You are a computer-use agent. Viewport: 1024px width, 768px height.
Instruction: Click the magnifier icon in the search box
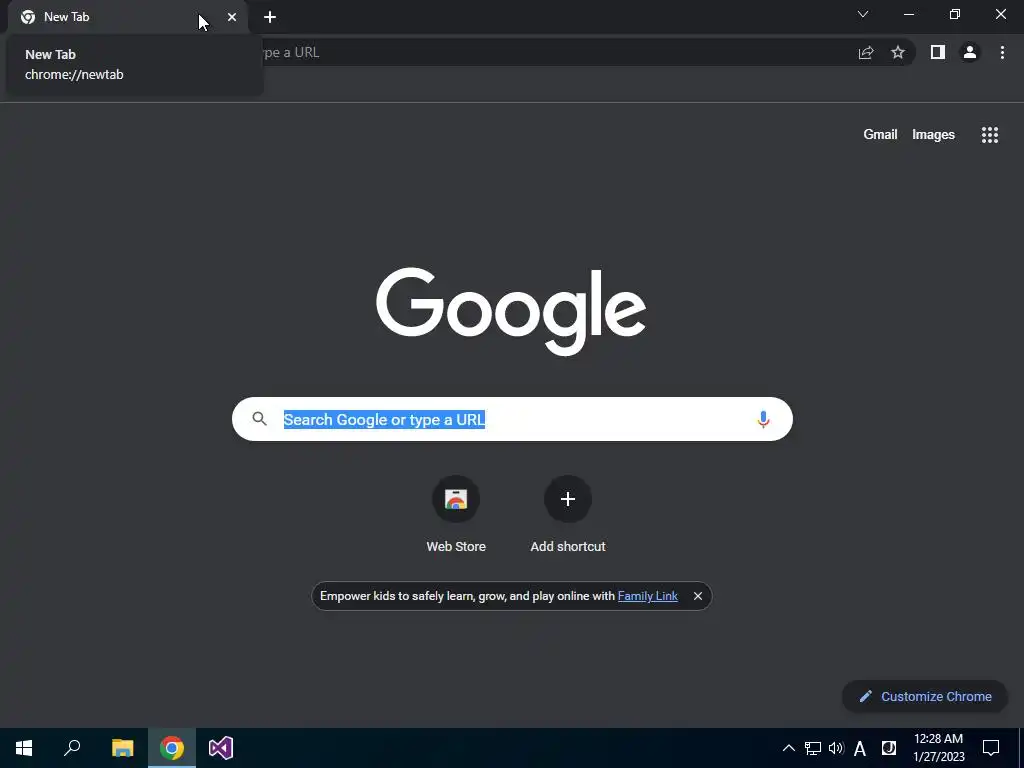pyautogui.click(x=259, y=419)
